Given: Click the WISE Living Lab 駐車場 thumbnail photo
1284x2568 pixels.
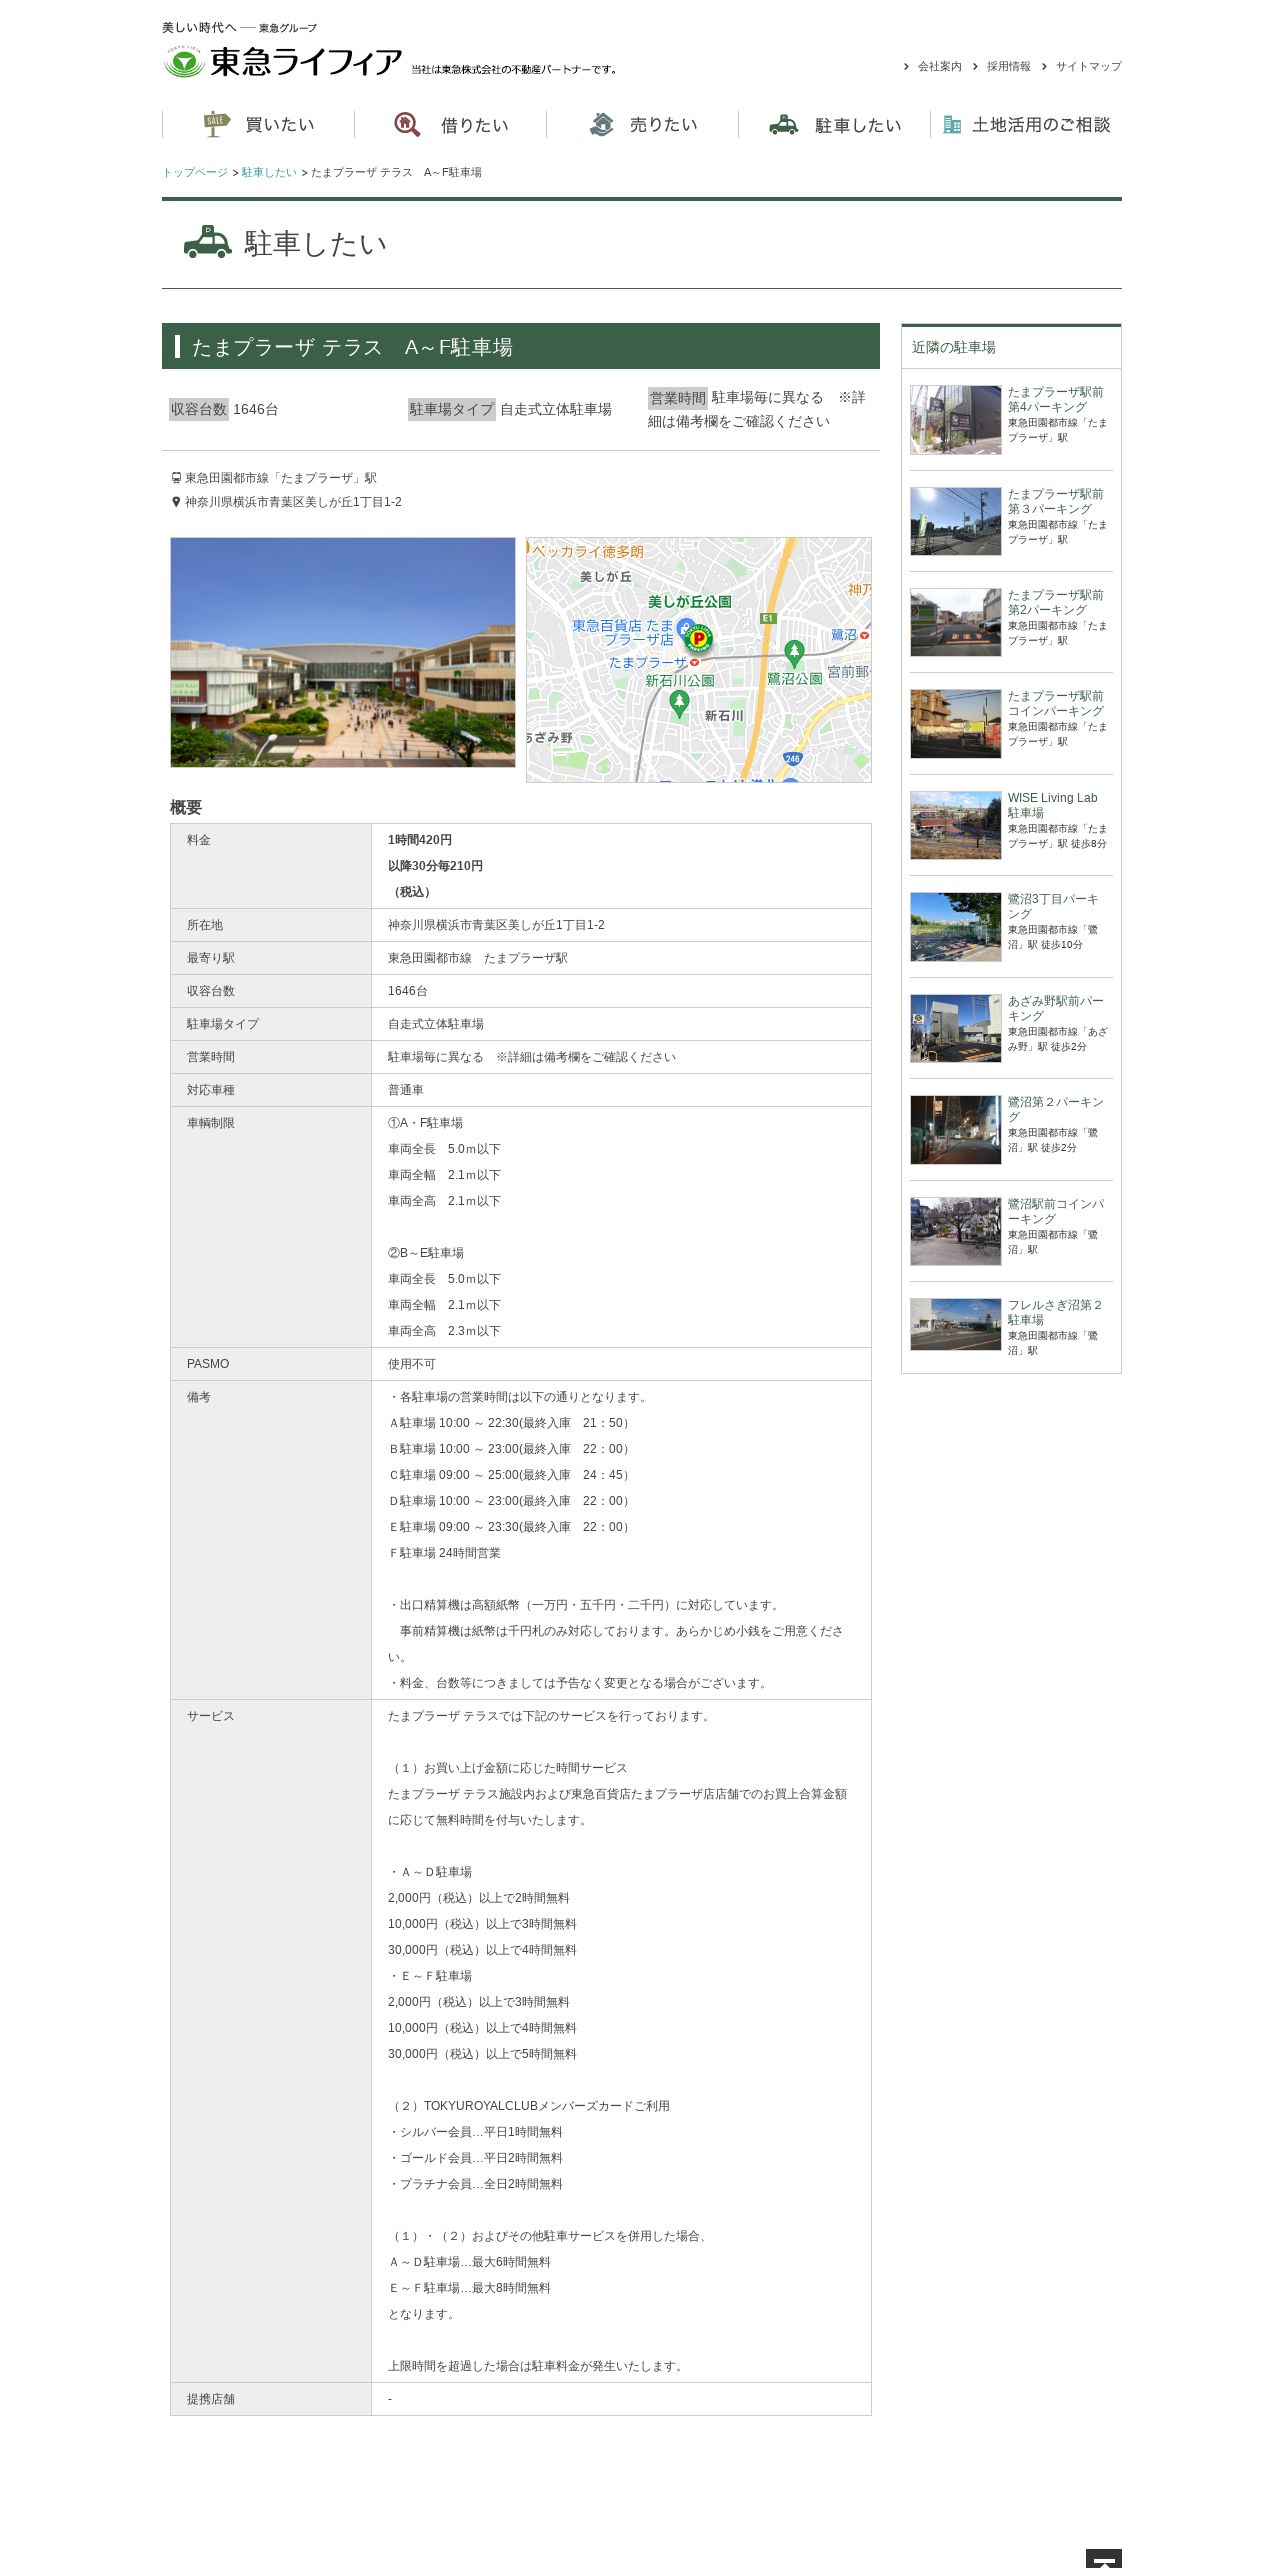Looking at the screenshot, I should (x=956, y=826).
